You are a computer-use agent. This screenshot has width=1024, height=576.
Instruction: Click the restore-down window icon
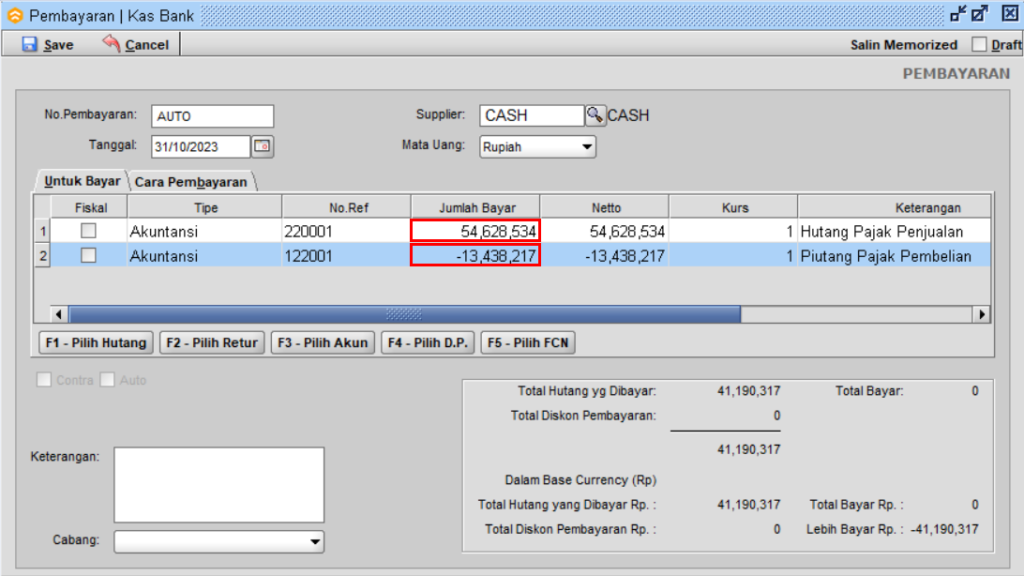point(958,14)
